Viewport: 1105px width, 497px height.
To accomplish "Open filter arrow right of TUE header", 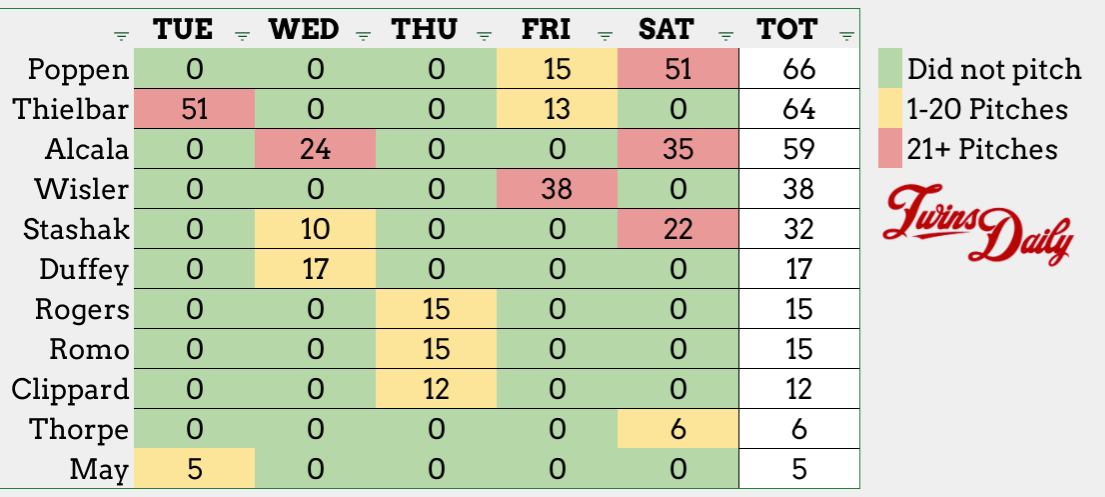I will tap(242, 36).
